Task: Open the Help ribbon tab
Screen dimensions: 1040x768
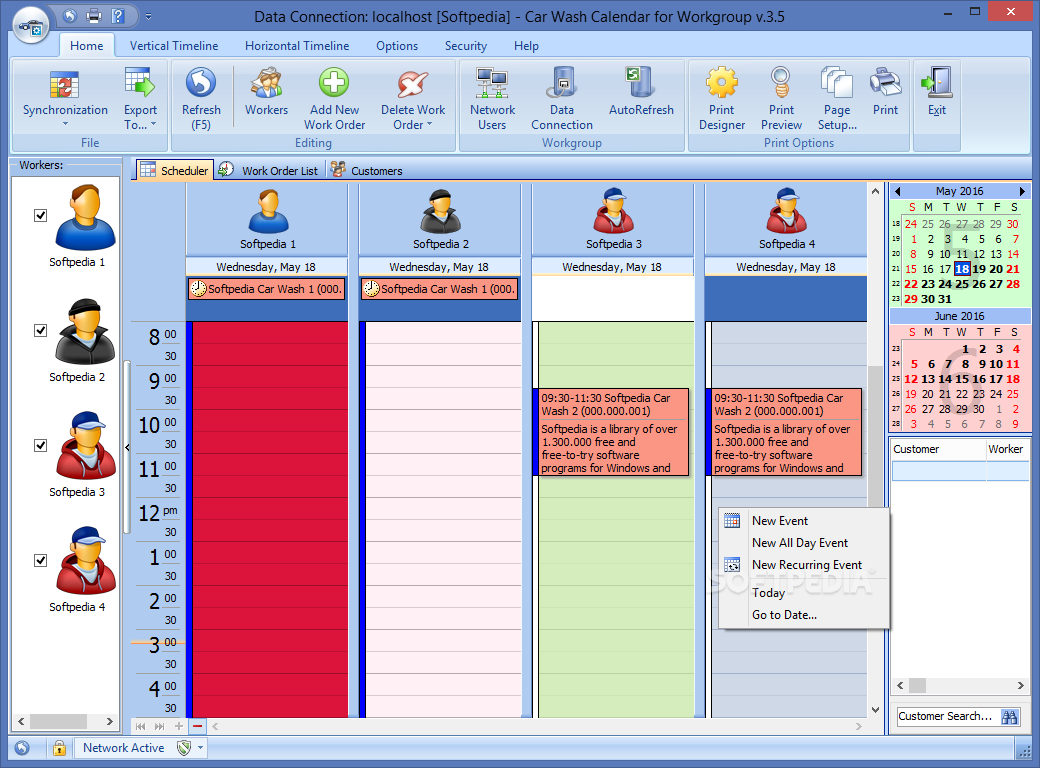Action: (526, 46)
